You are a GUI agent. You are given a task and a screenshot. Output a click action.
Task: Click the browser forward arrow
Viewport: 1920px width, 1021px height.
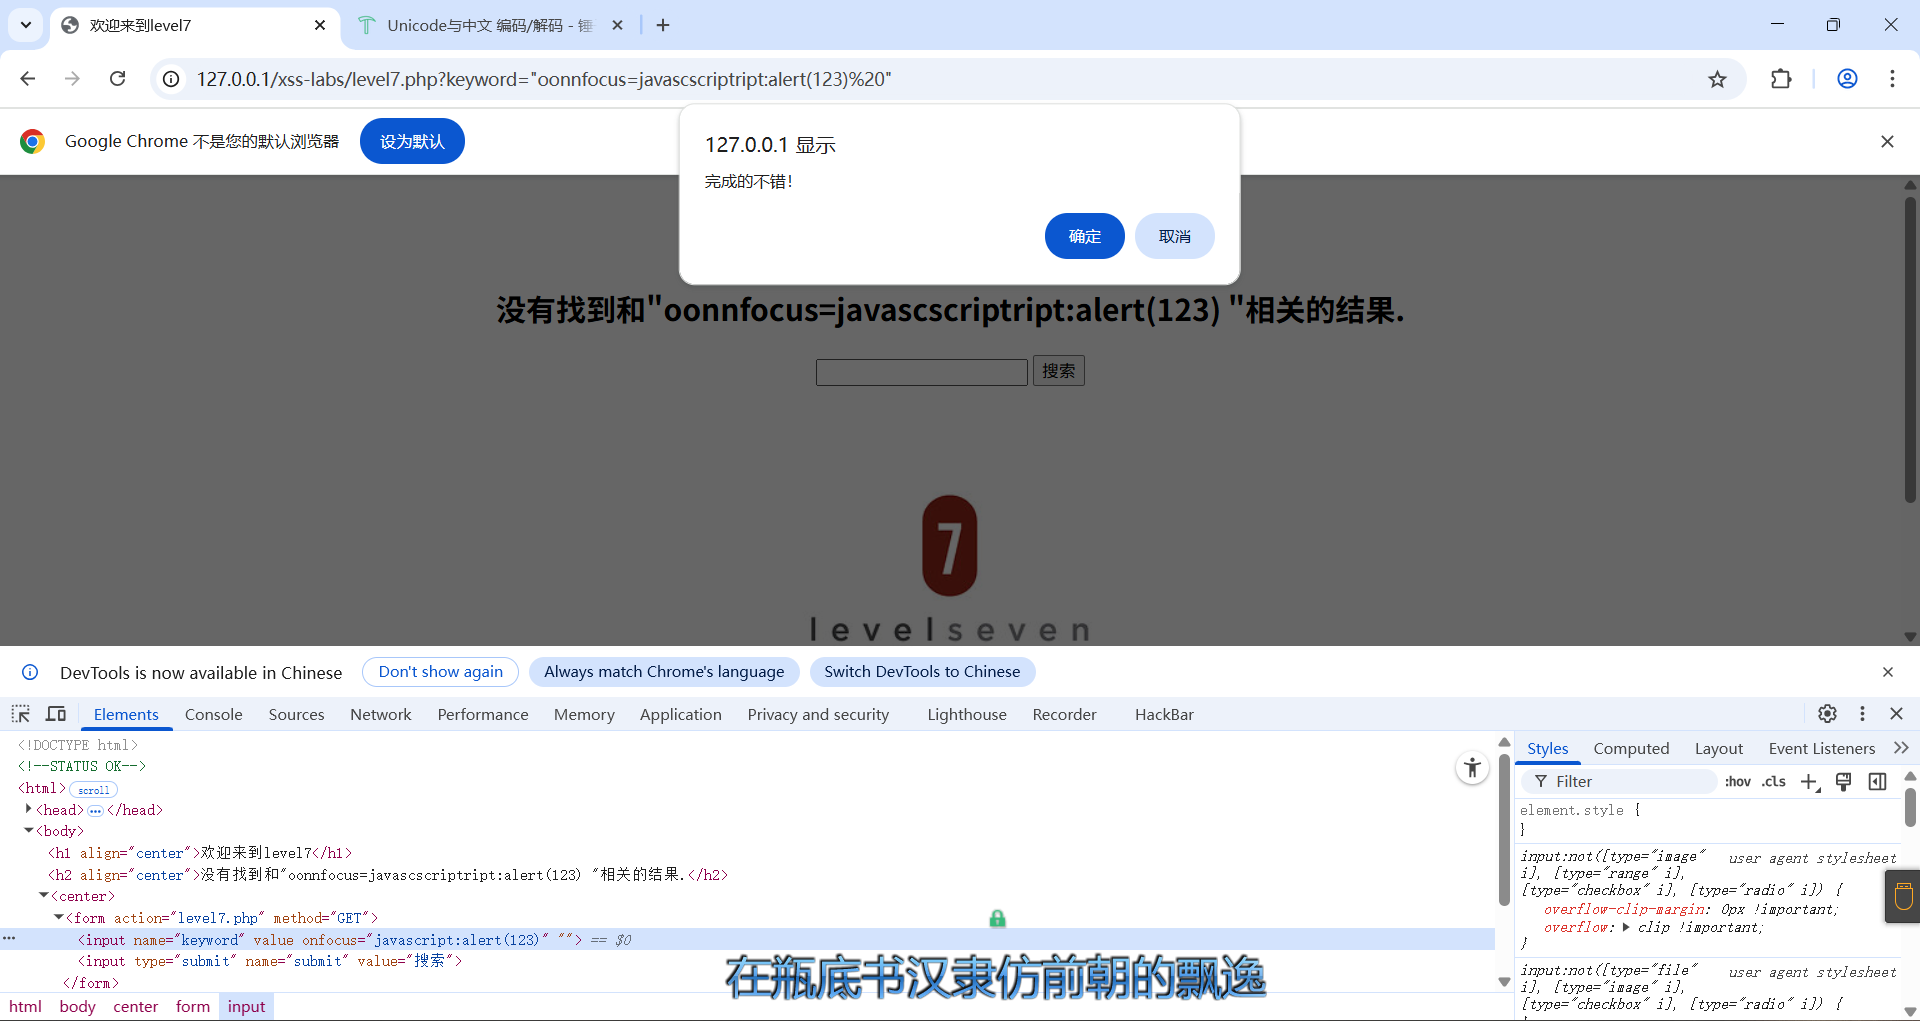click(72, 79)
